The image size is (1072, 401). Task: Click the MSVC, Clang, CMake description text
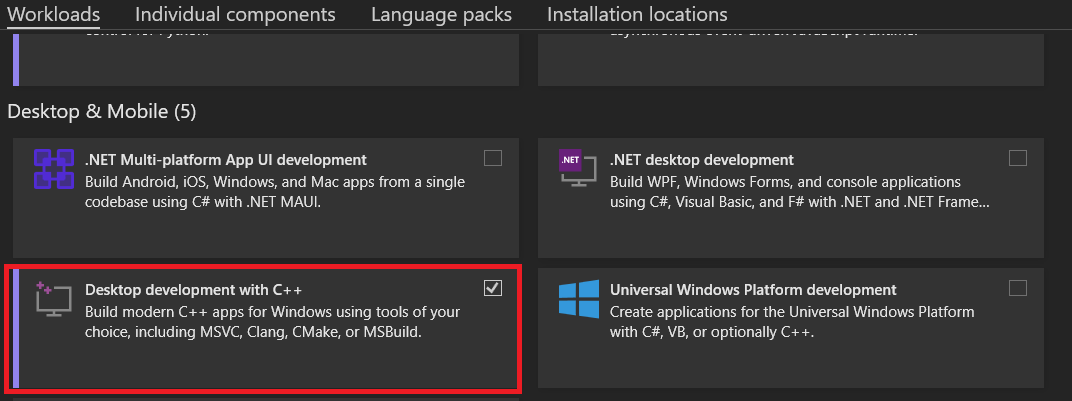pyautogui.click(x=272, y=322)
